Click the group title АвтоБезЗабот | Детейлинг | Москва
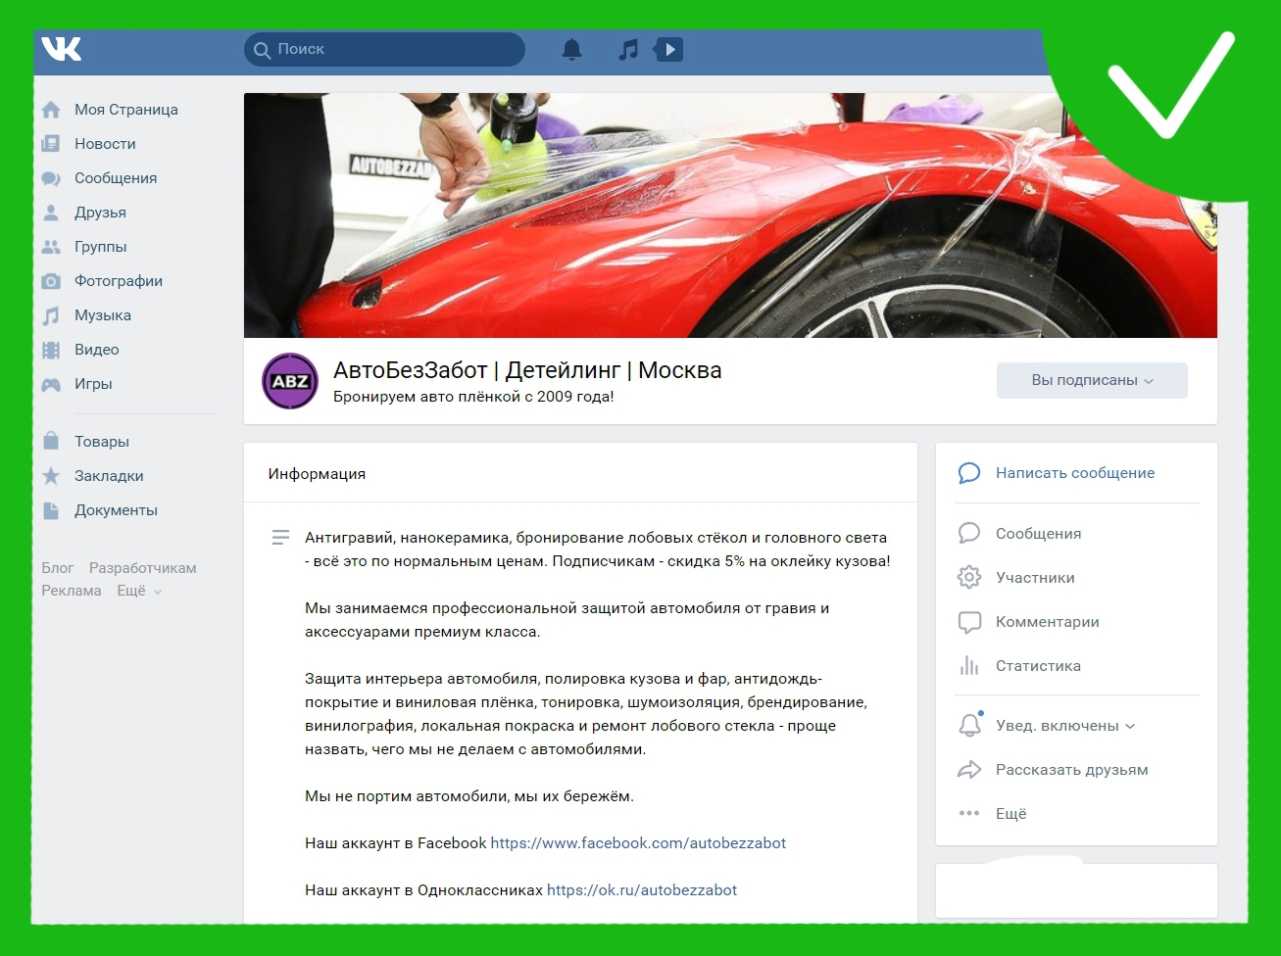This screenshot has height=956, width=1281. coord(527,370)
